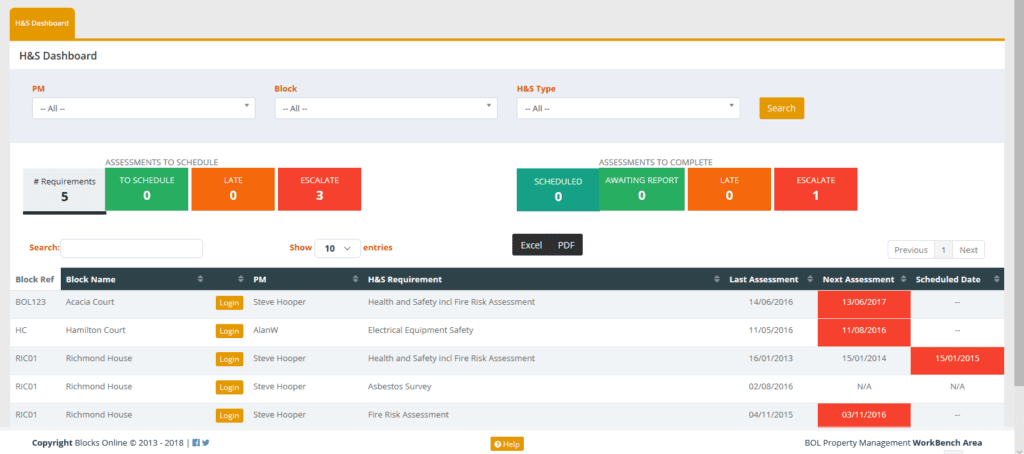Open the H&S Type dropdown

click(628, 108)
